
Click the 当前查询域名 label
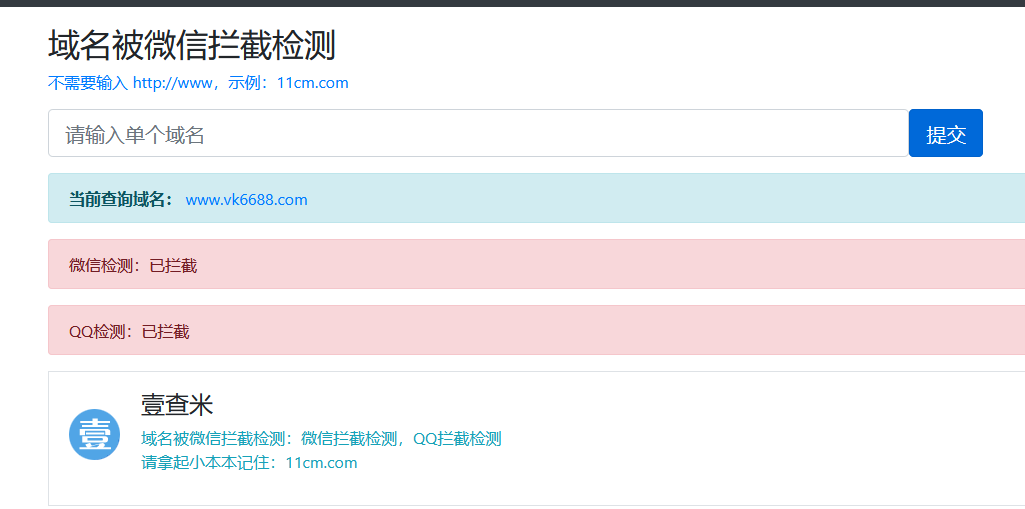point(121,199)
